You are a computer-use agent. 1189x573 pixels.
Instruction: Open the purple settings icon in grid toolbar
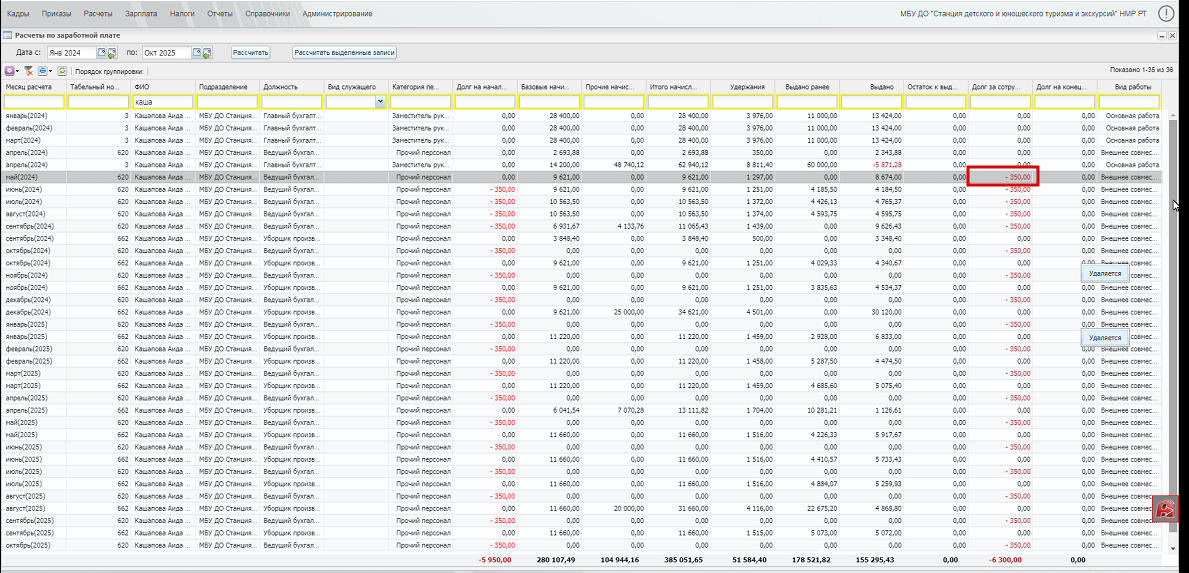9,71
